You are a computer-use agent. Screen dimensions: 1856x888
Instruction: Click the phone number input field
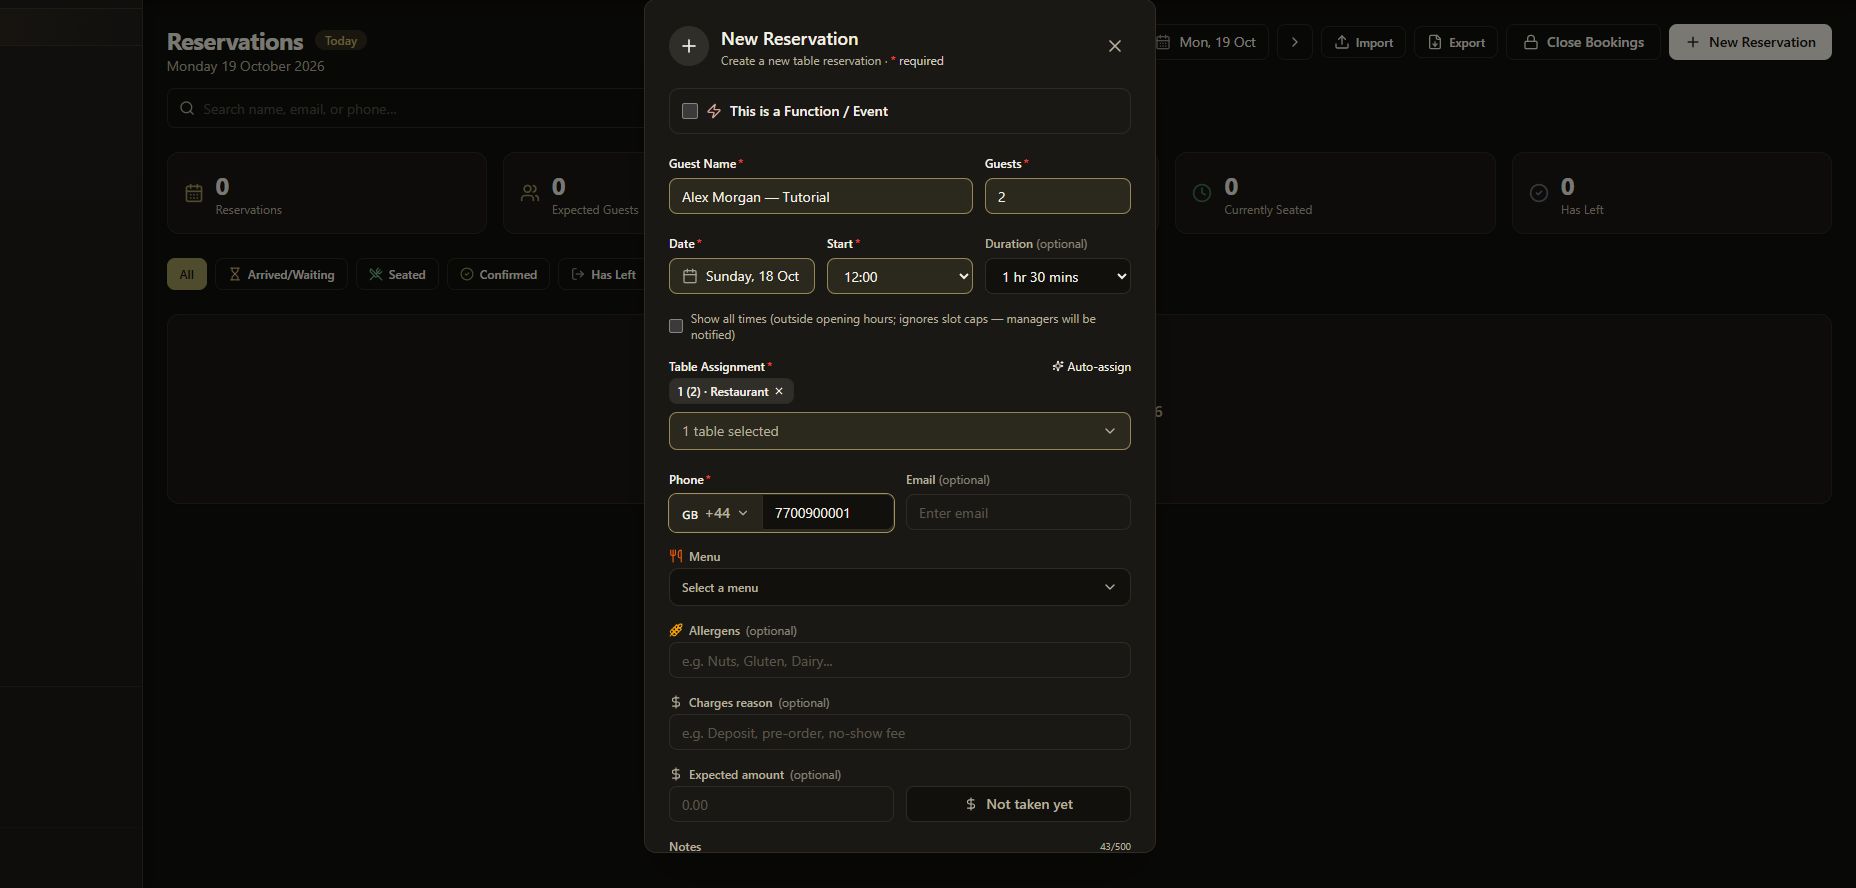(x=827, y=513)
